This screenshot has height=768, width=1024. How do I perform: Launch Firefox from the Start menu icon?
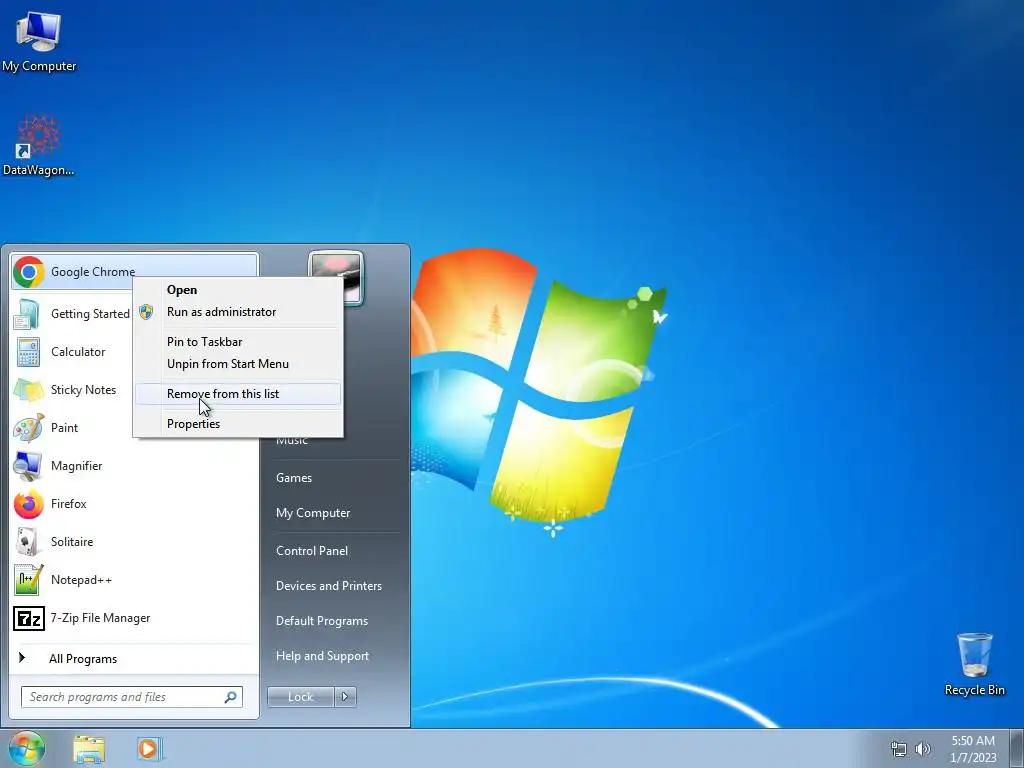point(28,504)
